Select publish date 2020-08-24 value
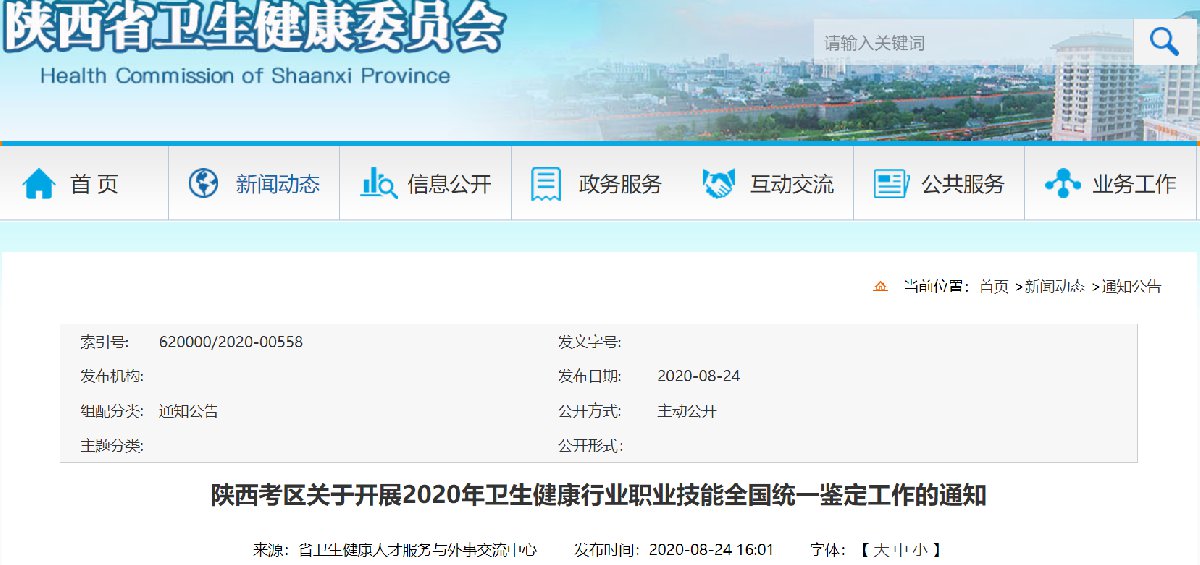The image size is (1200, 565). click(x=699, y=377)
